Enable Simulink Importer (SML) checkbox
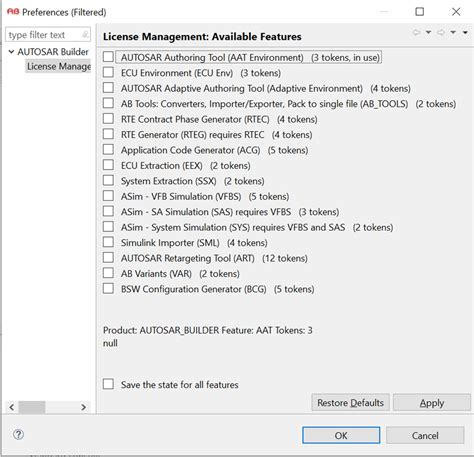Viewport: 474px width, 457px height. 108,242
